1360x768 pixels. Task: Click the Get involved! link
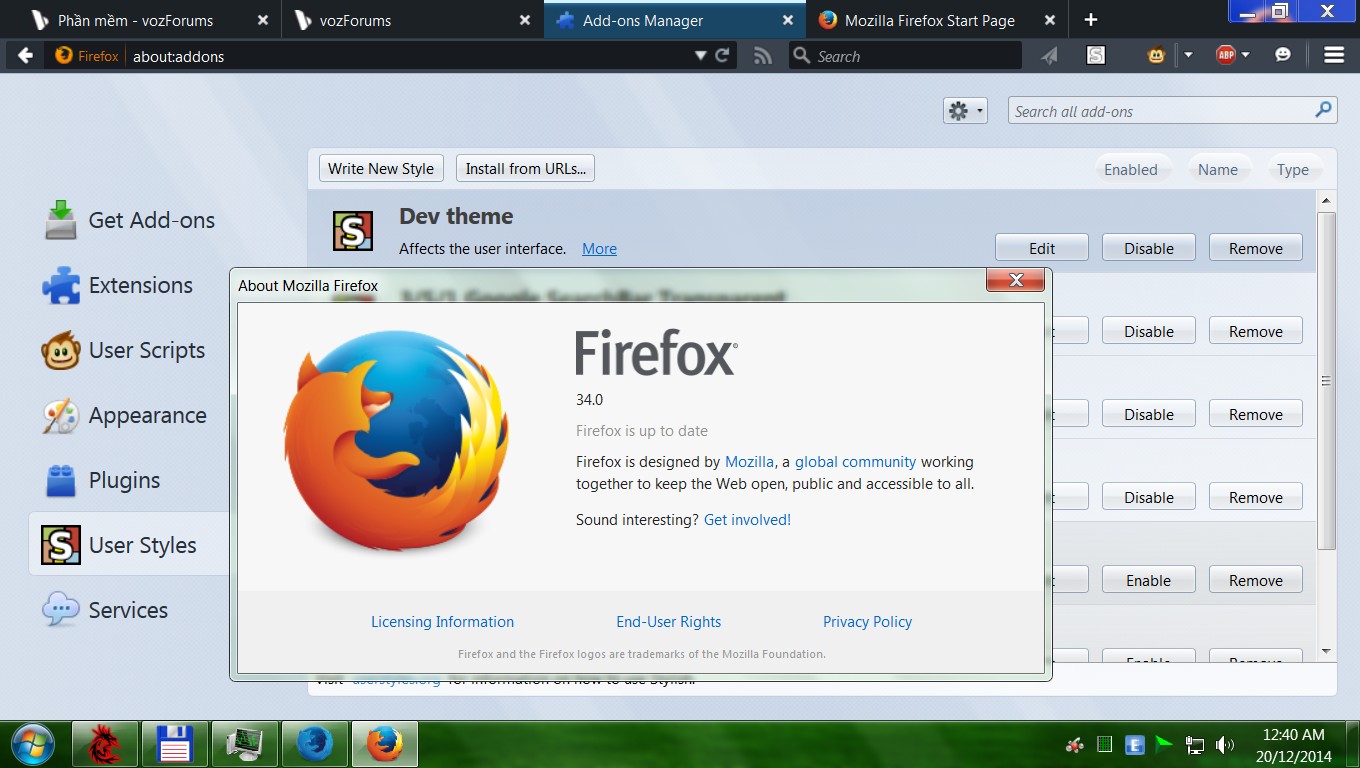tap(747, 520)
